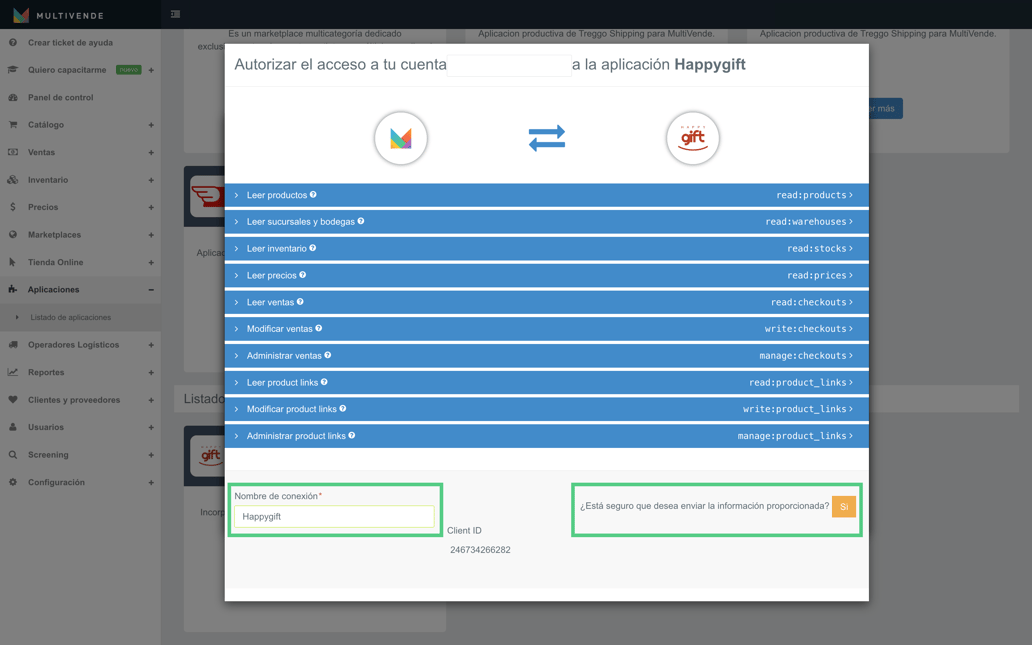Image resolution: width=1032 pixels, height=645 pixels.
Task: Open the Configuración sidebar menu
Action: [x=80, y=482]
